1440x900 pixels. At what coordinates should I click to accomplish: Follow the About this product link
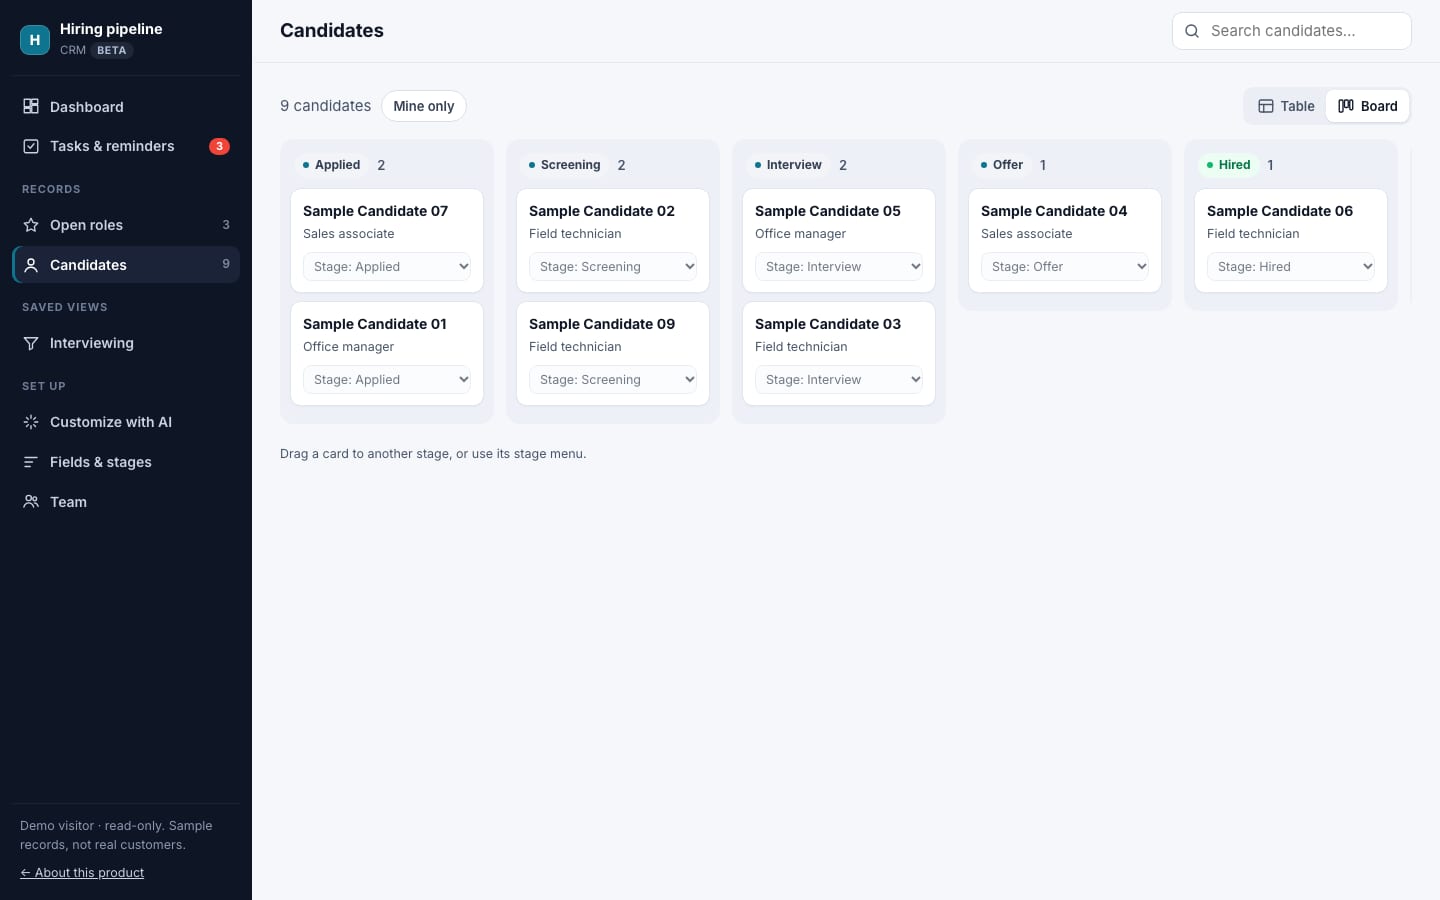82,873
